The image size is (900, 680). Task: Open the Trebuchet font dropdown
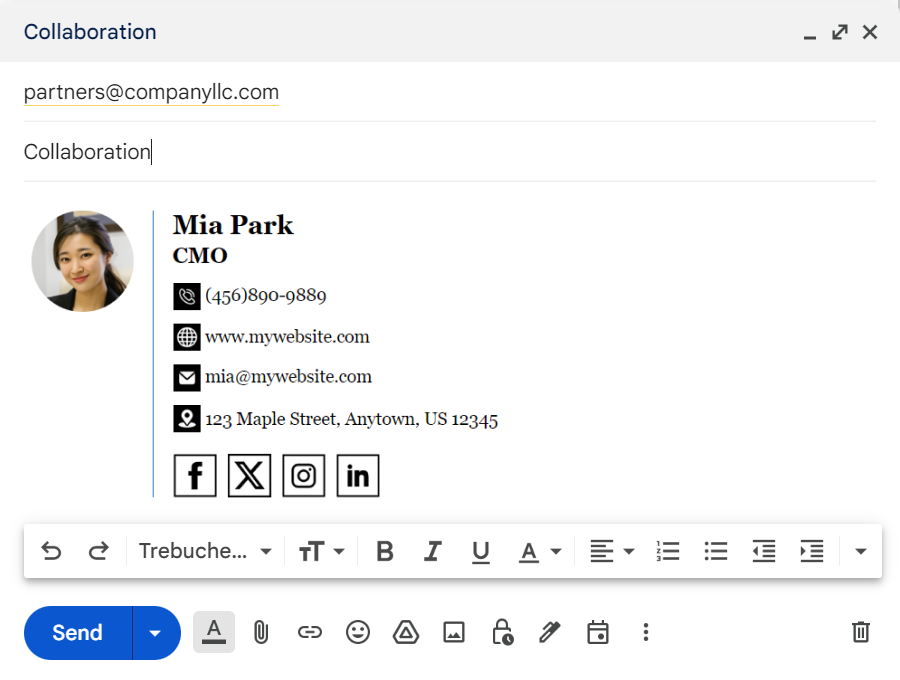pyautogui.click(x=205, y=551)
